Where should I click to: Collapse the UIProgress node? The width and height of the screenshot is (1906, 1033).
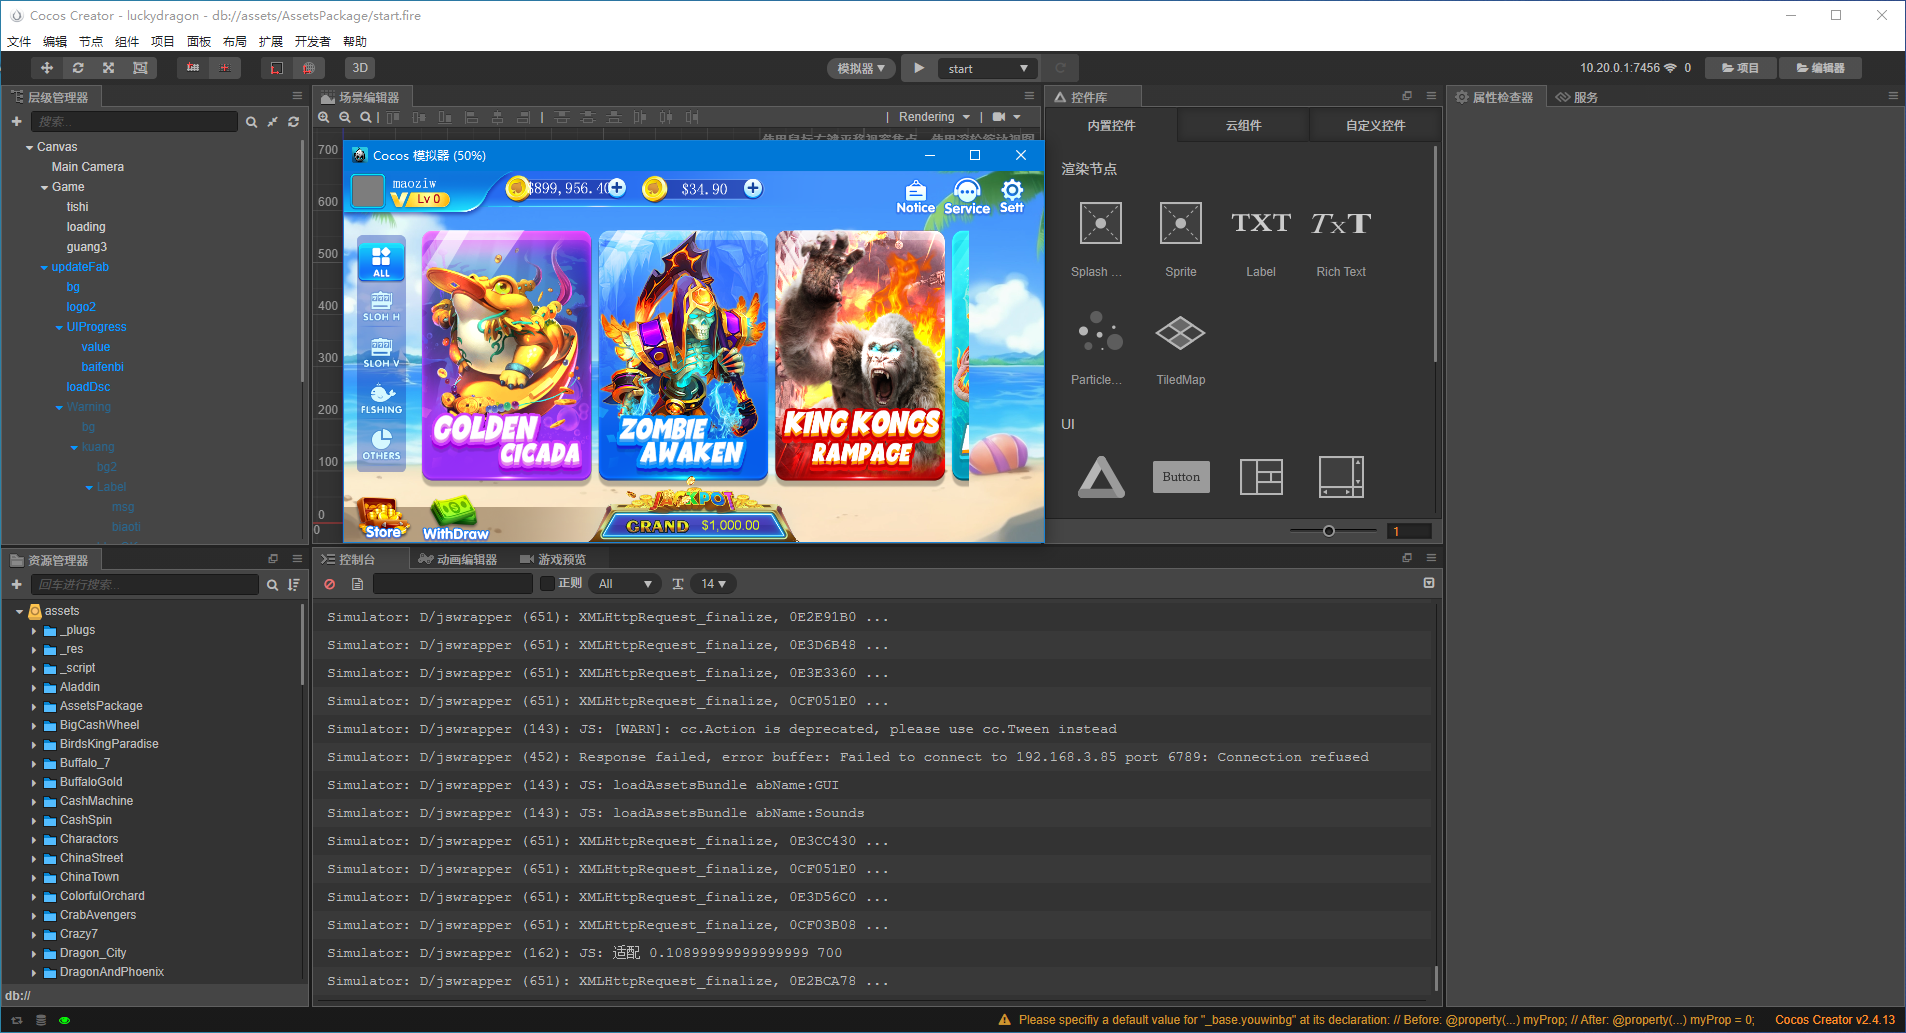[x=59, y=327]
